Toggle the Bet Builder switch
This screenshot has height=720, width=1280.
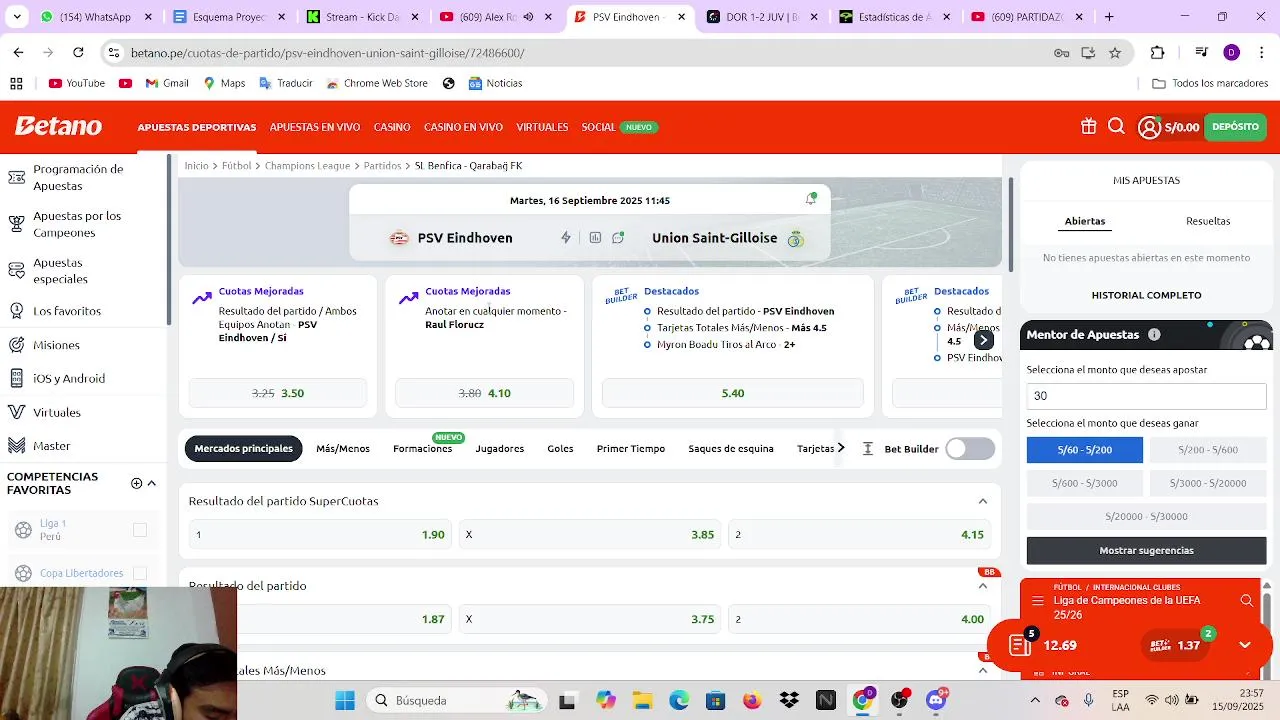coord(970,449)
